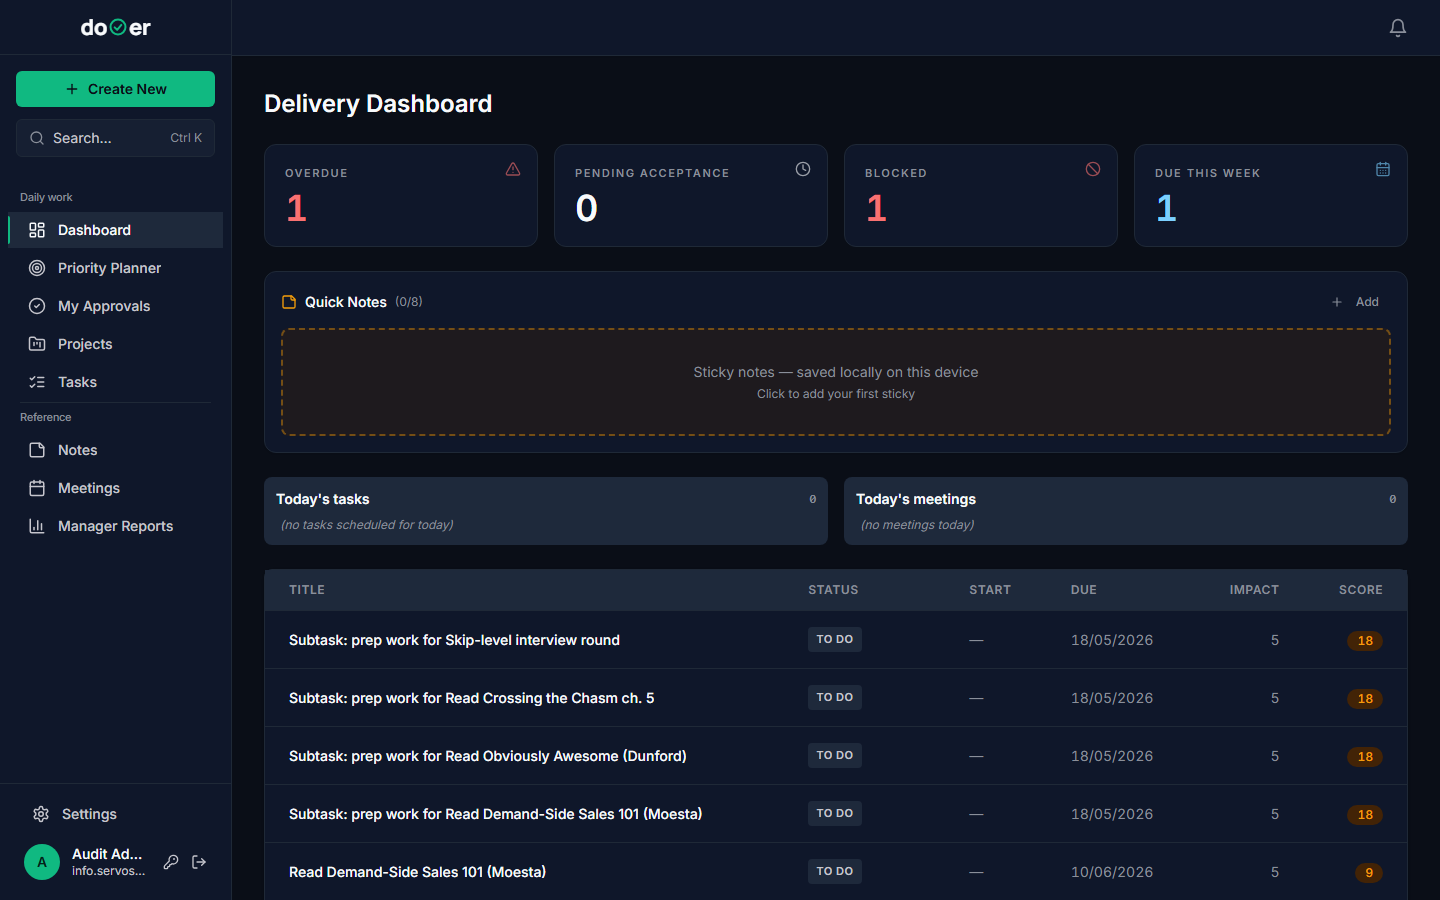The image size is (1440, 900).
Task: Navigate to Tasks
Action: tap(115, 382)
